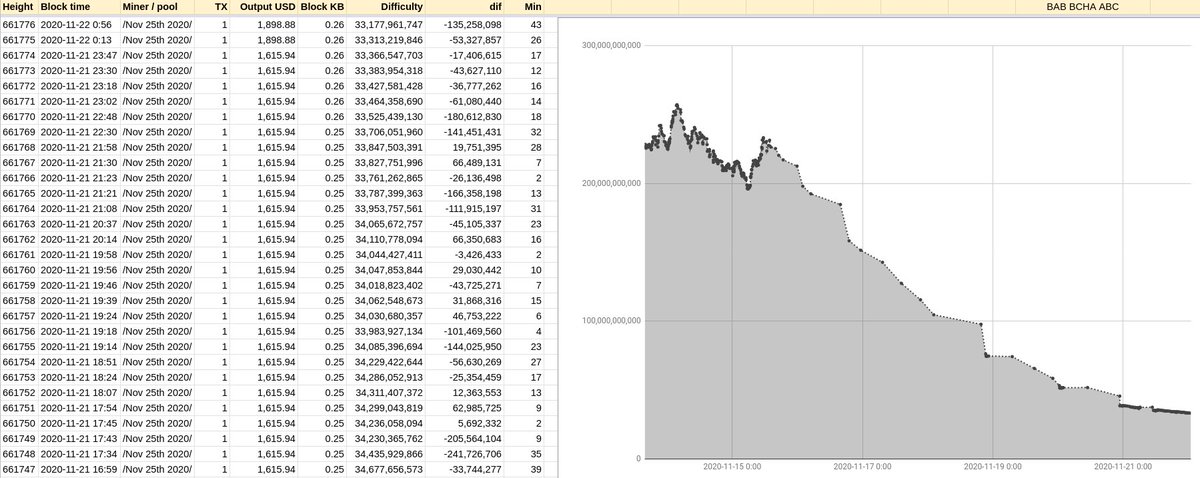Click Output USD cell in row 661776
This screenshot has width=1200, height=478.
pos(266,23)
